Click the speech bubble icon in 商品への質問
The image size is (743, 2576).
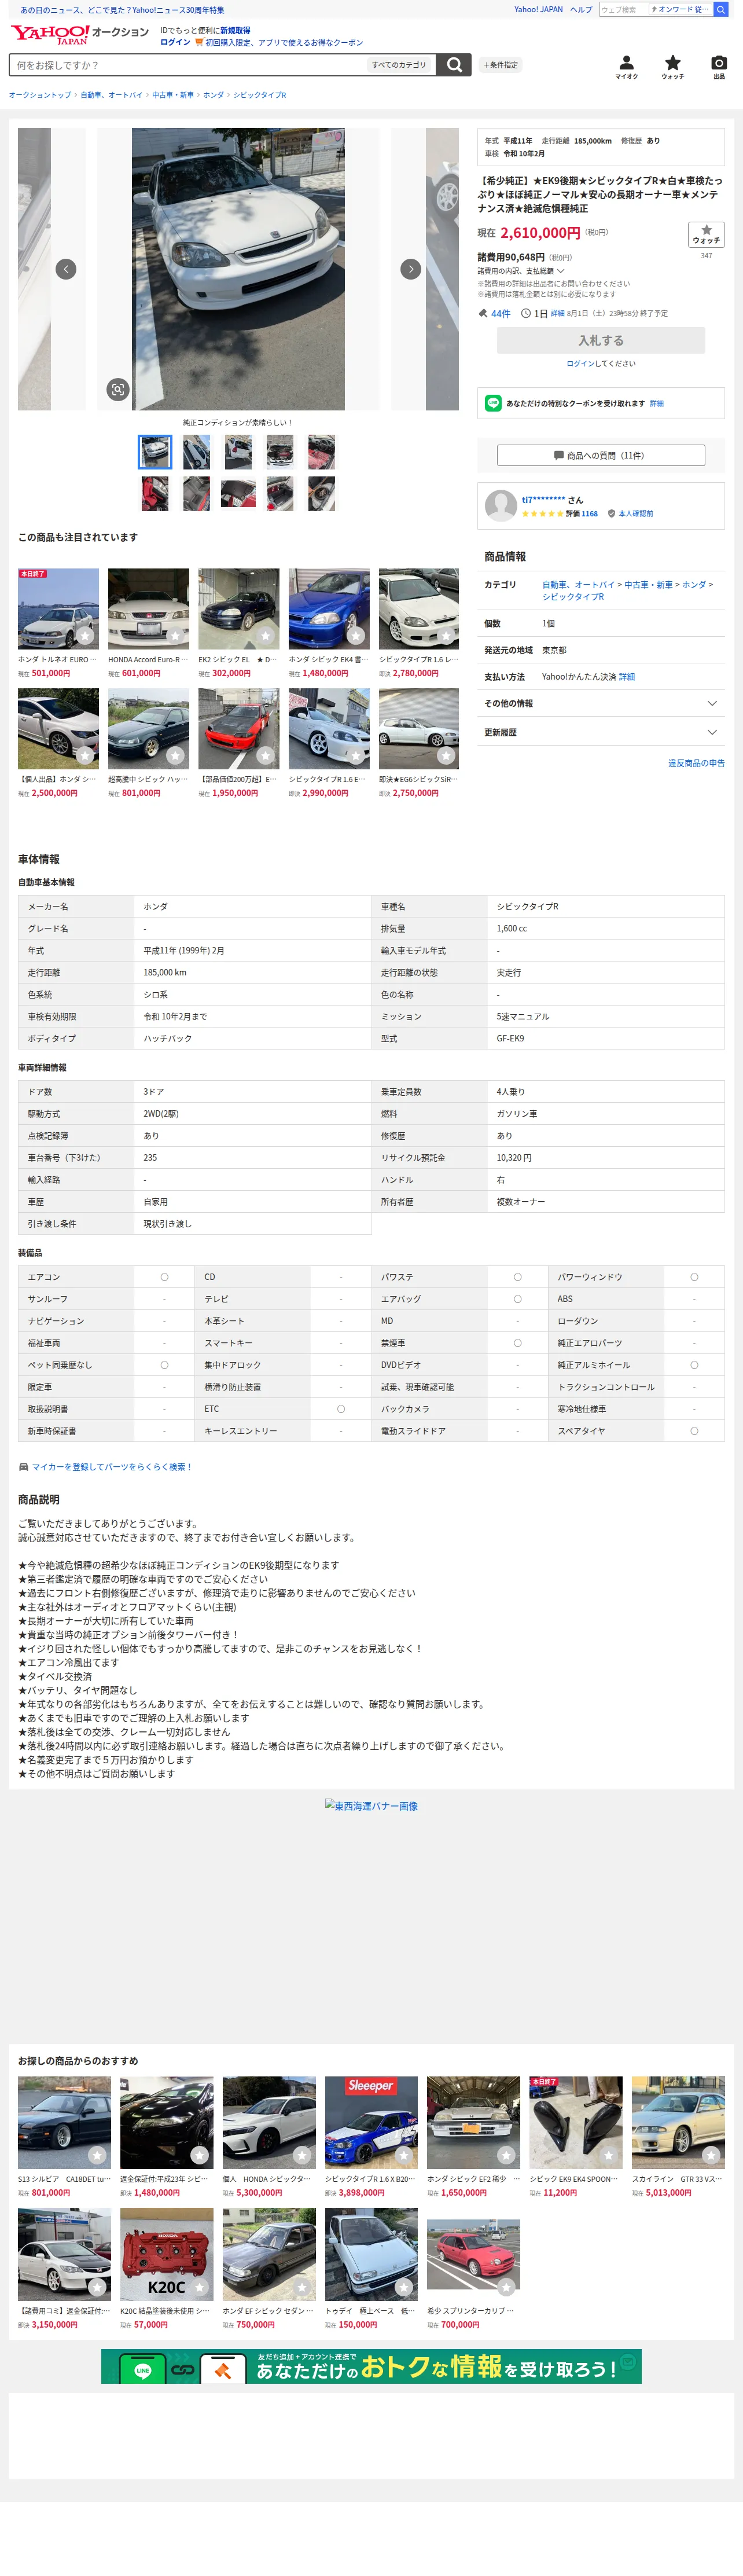[559, 456]
